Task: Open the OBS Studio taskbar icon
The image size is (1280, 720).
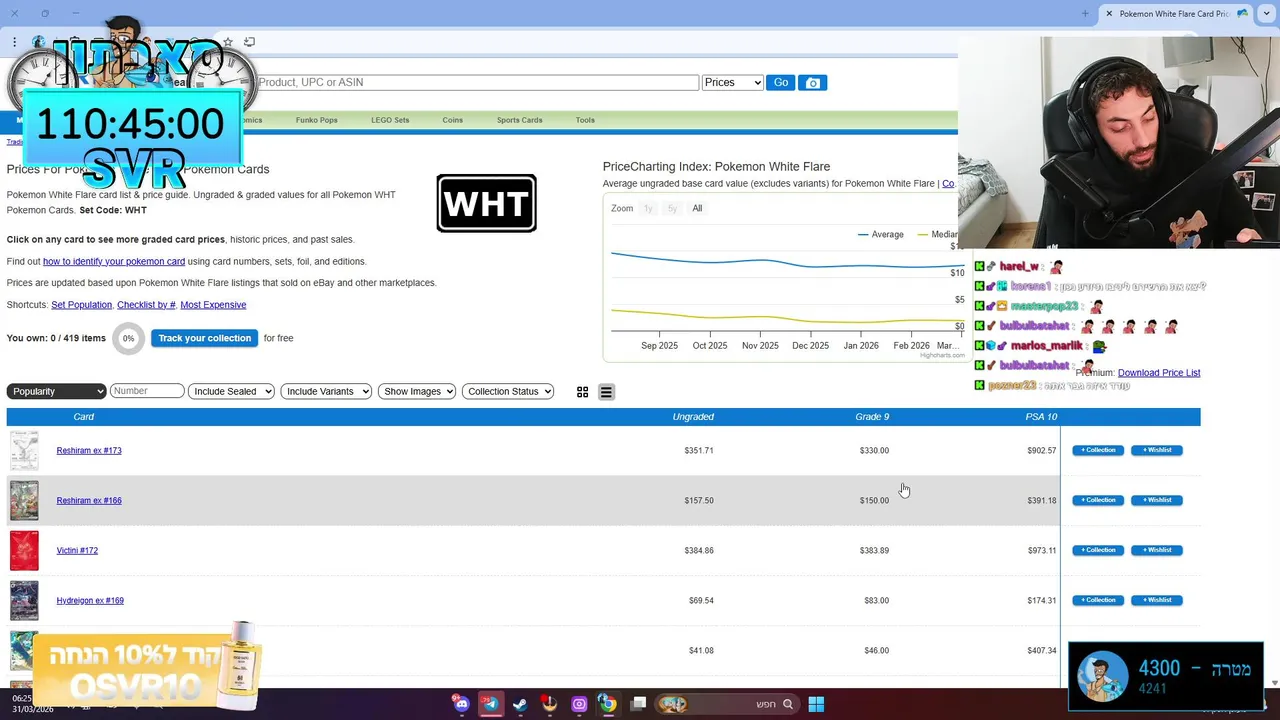Action: (549, 704)
